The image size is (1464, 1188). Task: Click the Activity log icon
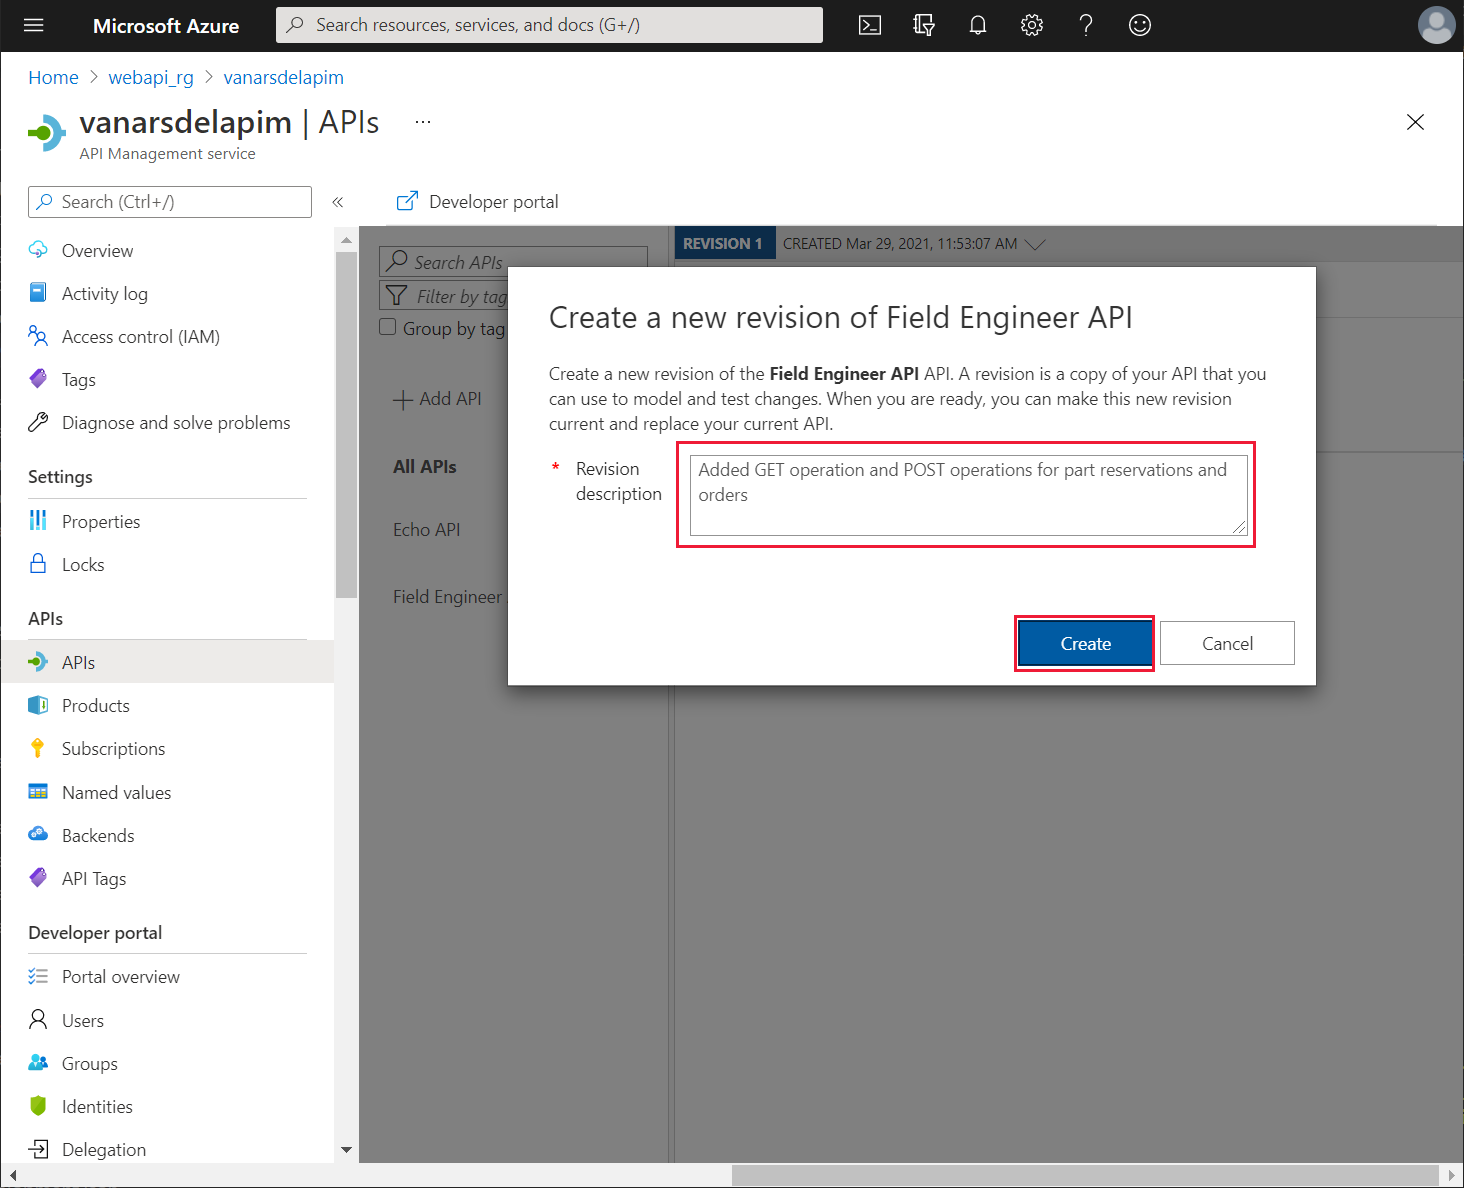38,293
